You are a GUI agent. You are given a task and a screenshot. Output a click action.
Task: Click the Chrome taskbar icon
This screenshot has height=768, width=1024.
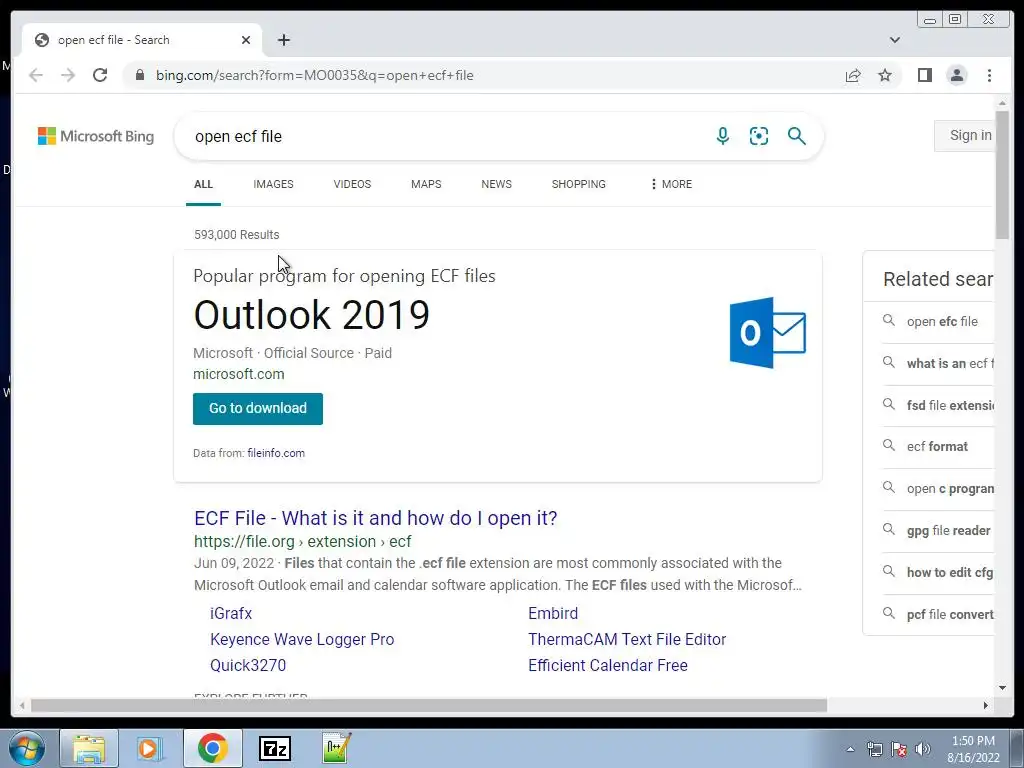(212, 748)
